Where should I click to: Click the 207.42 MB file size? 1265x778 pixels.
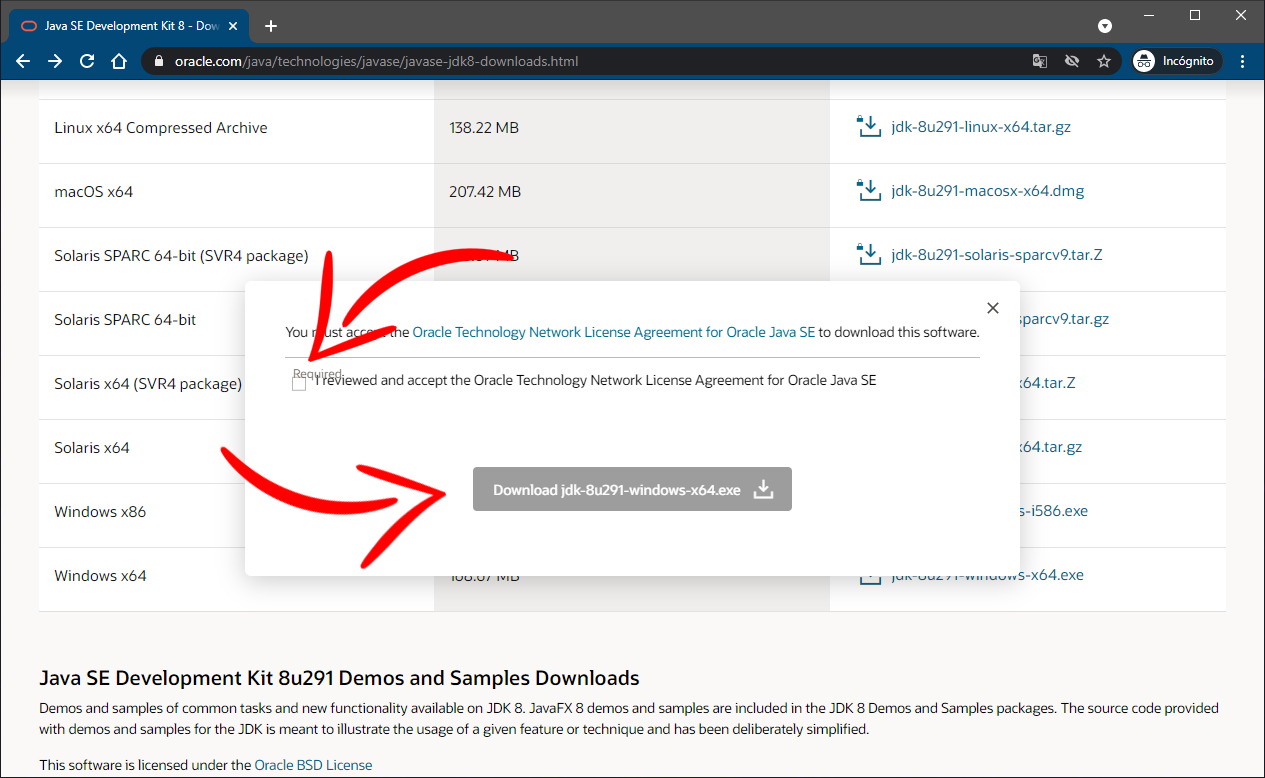click(485, 191)
